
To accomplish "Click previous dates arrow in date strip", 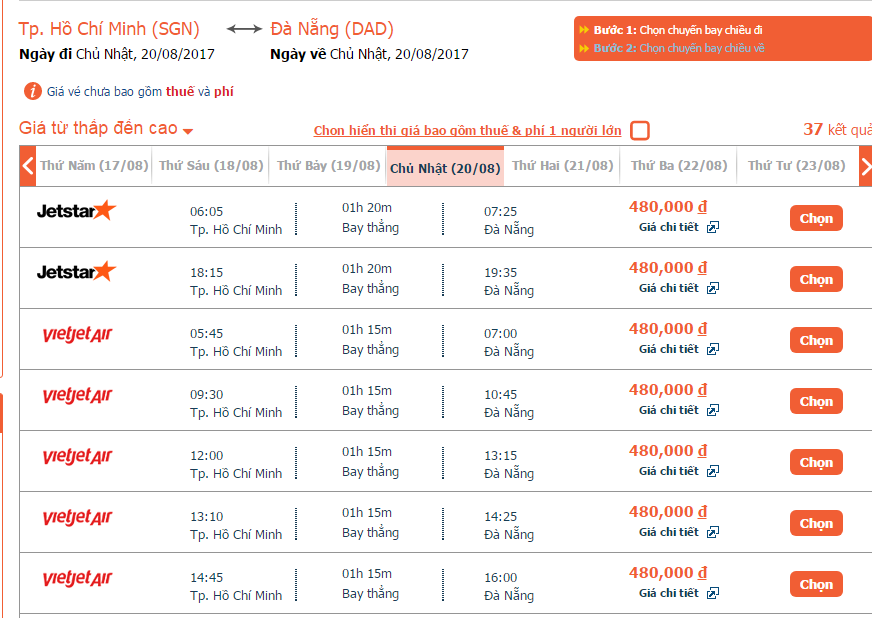I will point(28,166).
